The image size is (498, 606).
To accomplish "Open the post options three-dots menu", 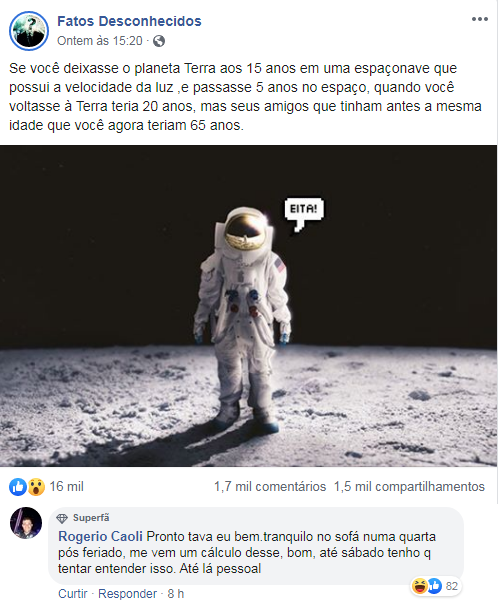I will 479,19.
